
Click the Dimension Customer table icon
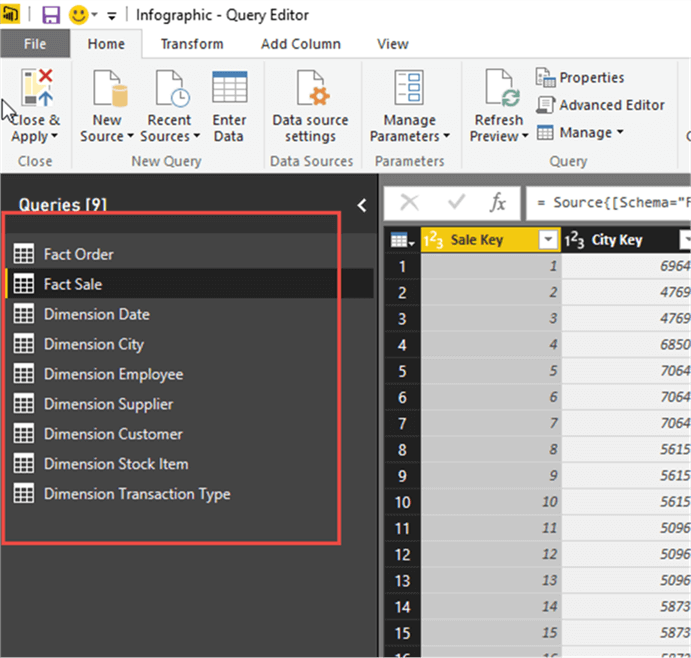point(23,434)
